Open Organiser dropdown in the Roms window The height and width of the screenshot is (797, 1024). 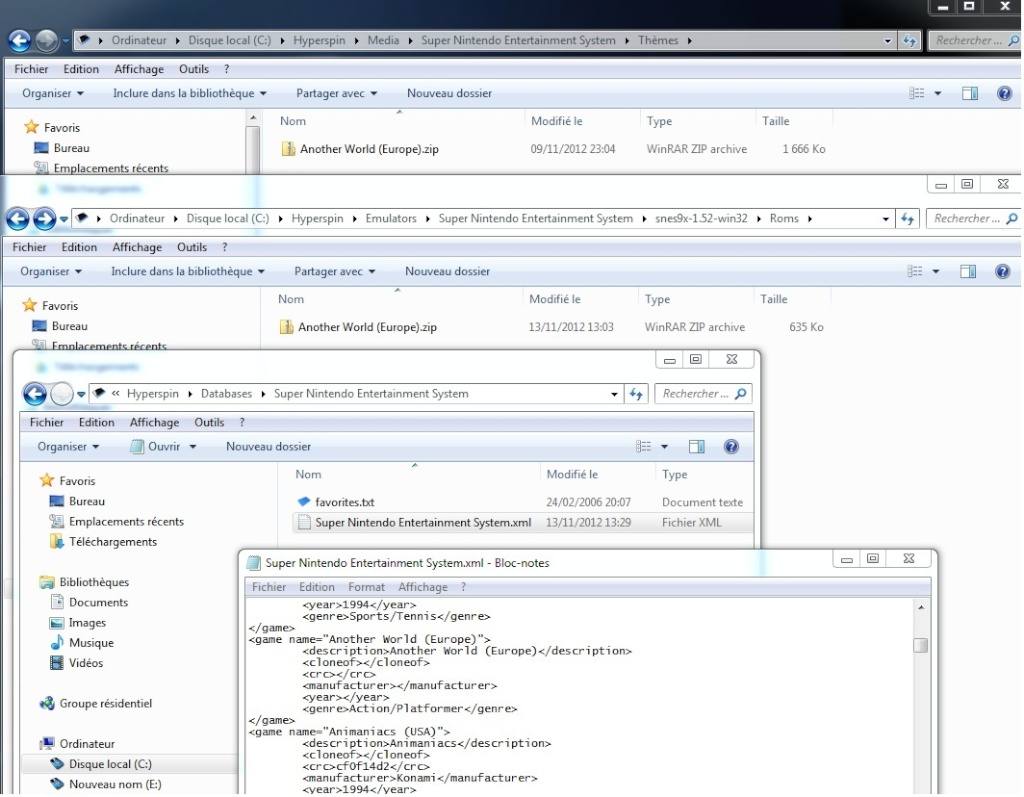[51, 272]
